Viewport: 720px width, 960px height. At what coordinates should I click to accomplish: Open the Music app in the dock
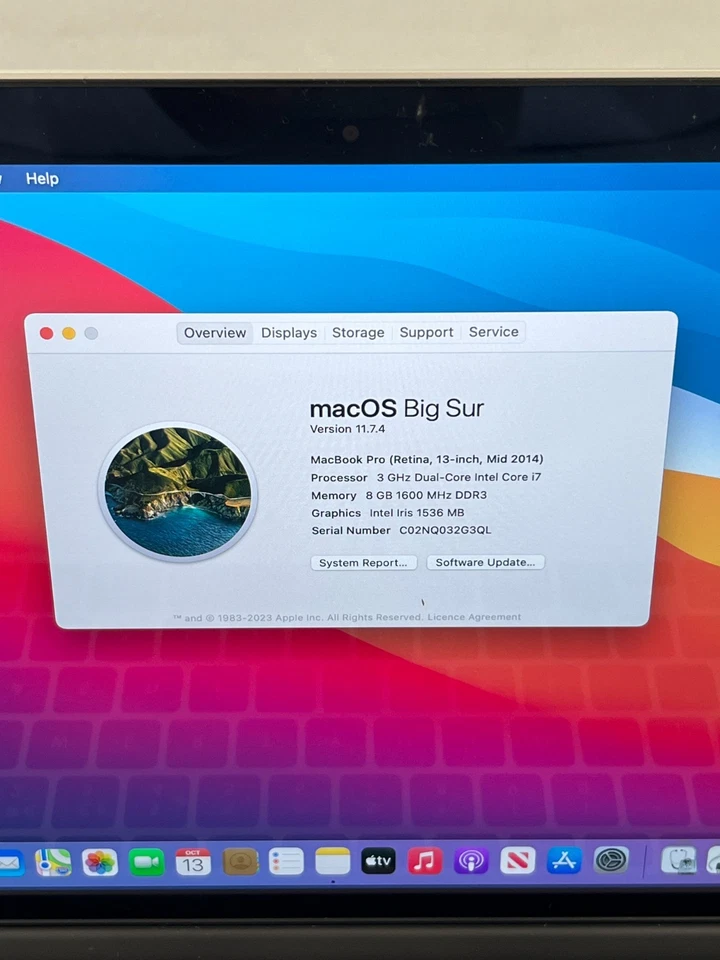tap(425, 861)
